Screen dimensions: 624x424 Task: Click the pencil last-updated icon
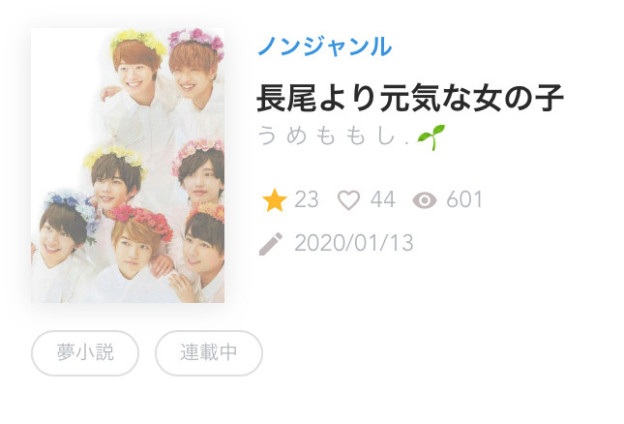(271, 244)
